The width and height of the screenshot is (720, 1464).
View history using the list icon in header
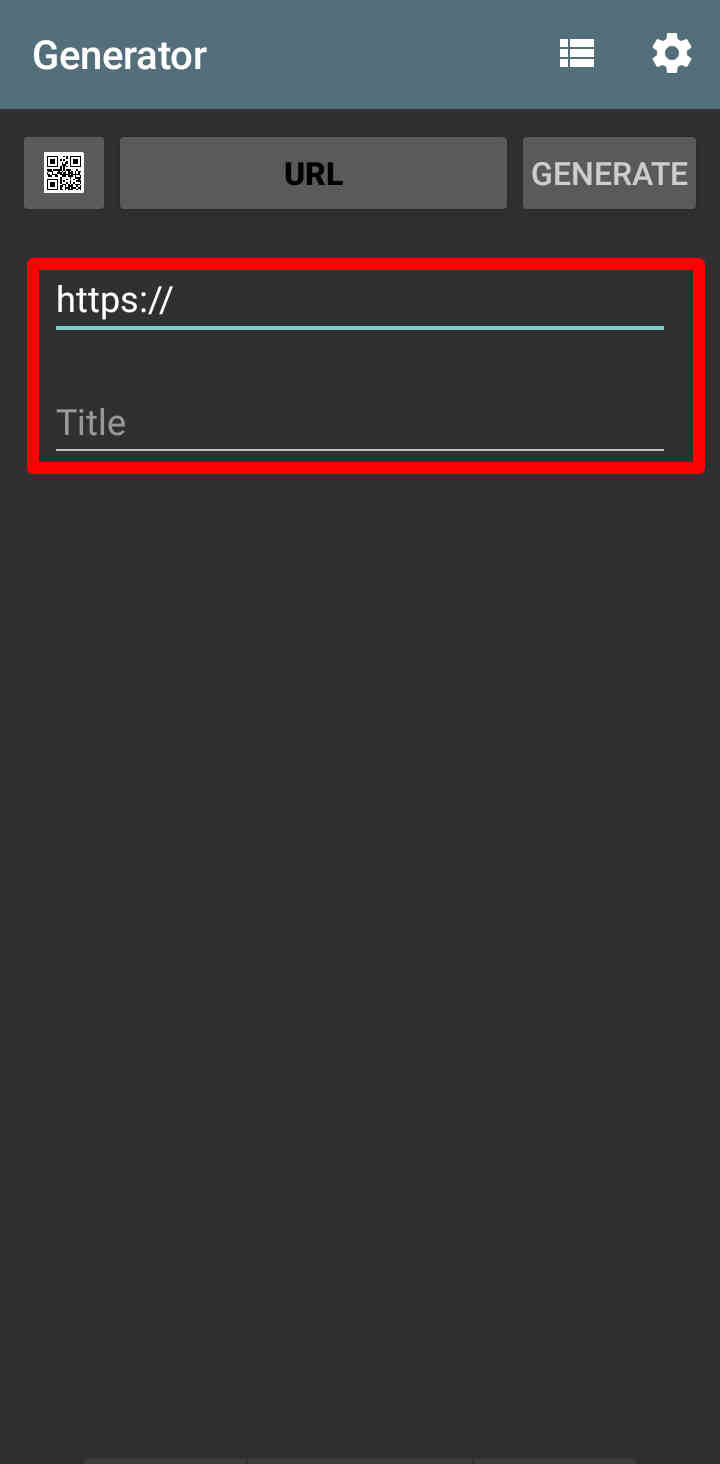pyautogui.click(x=577, y=54)
